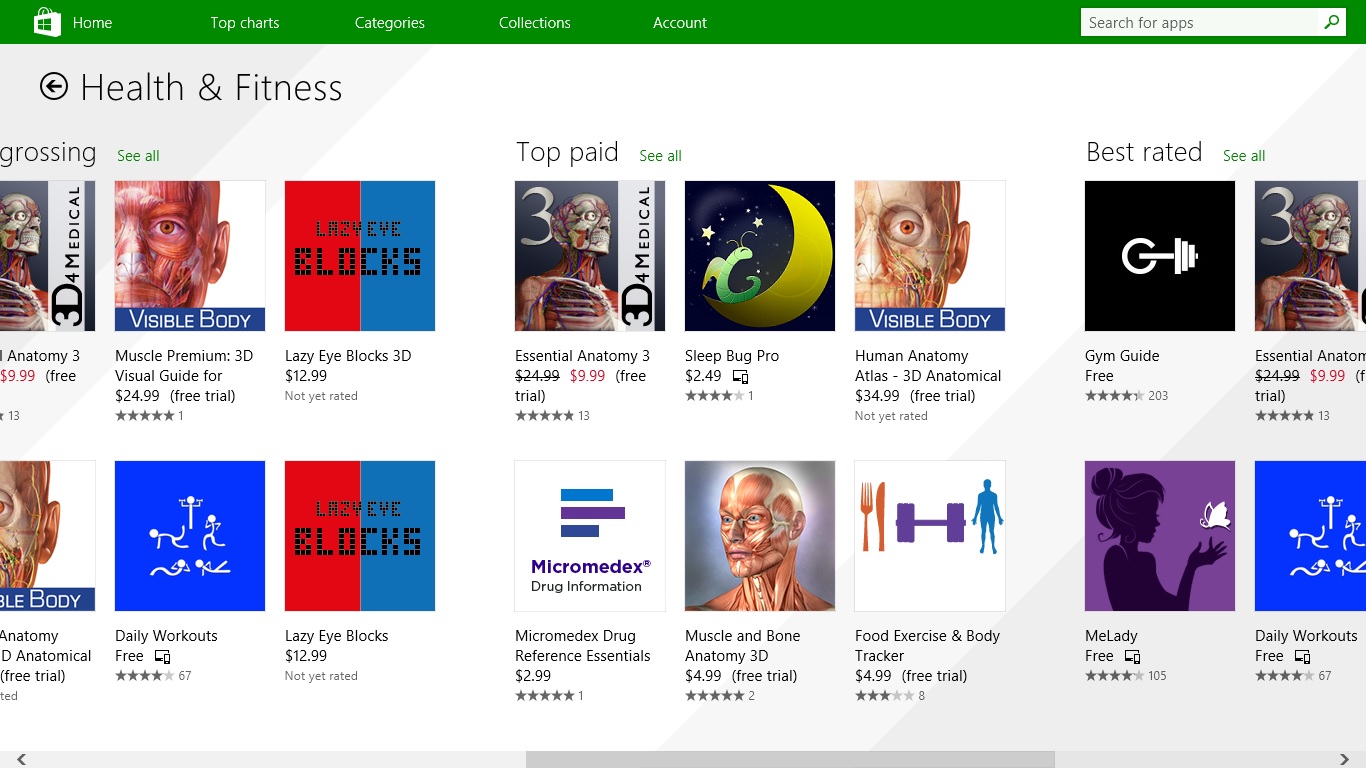
Task: Click the Lazy Eye Blocks 3D title
Action: pos(348,356)
